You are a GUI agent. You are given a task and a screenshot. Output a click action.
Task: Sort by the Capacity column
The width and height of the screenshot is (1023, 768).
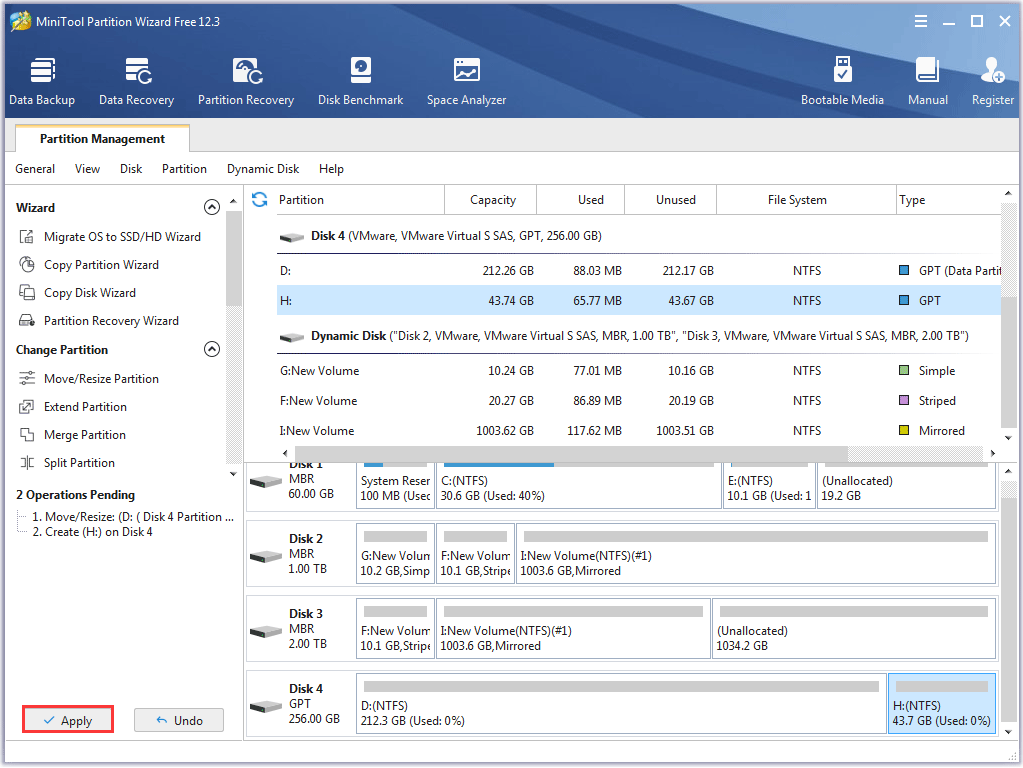pyautogui.click(x=491, y=200)
